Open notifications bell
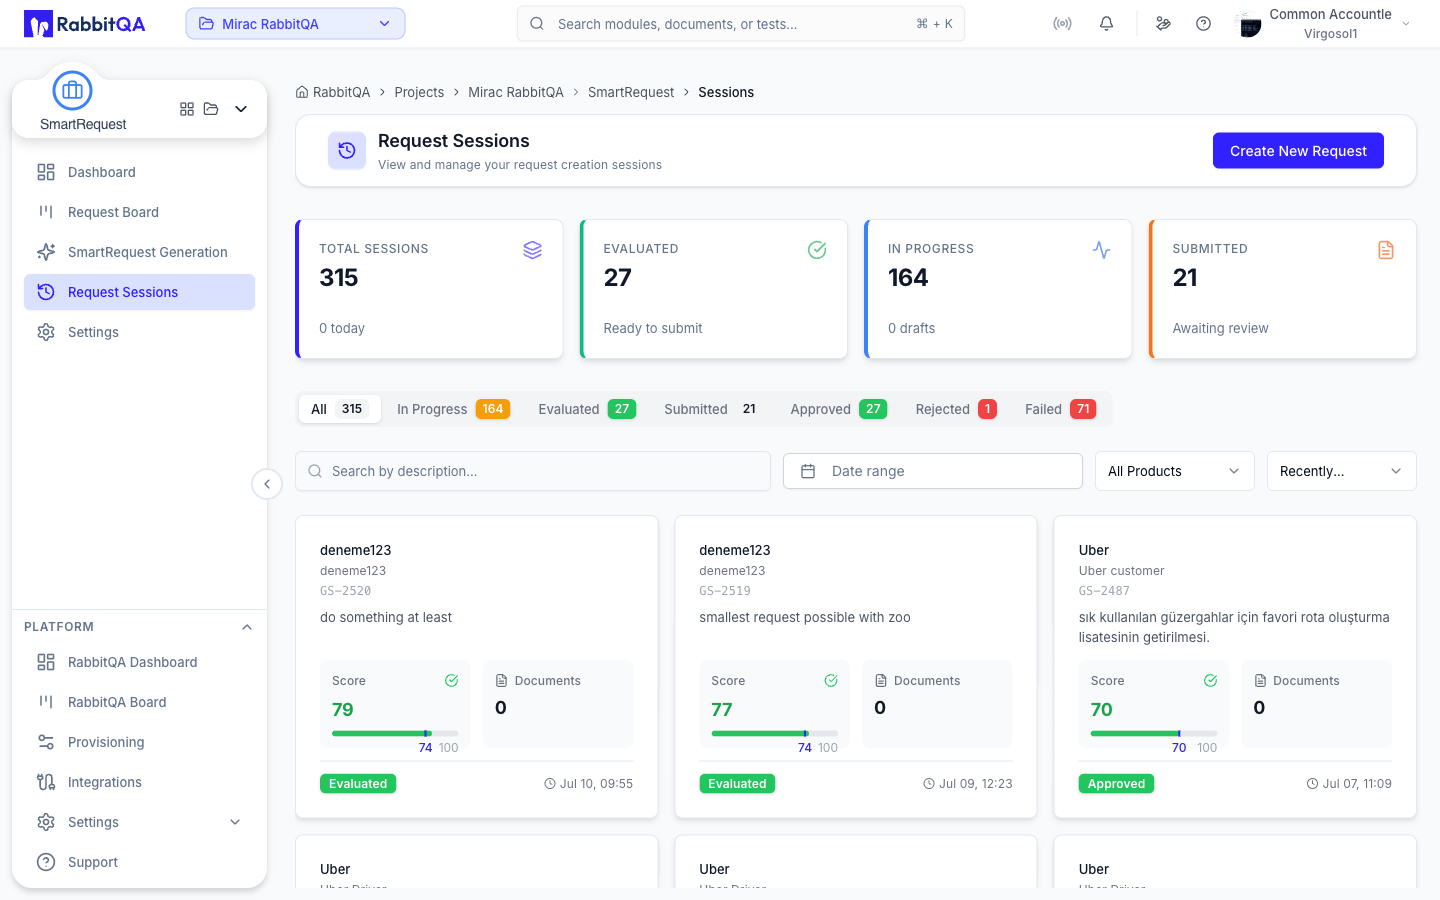 coord(1106,24)
